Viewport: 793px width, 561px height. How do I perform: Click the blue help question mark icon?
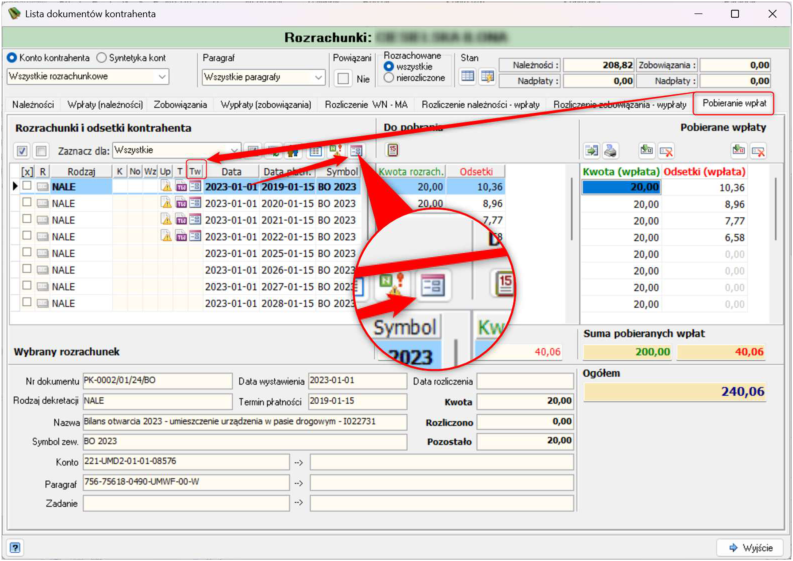15,547
